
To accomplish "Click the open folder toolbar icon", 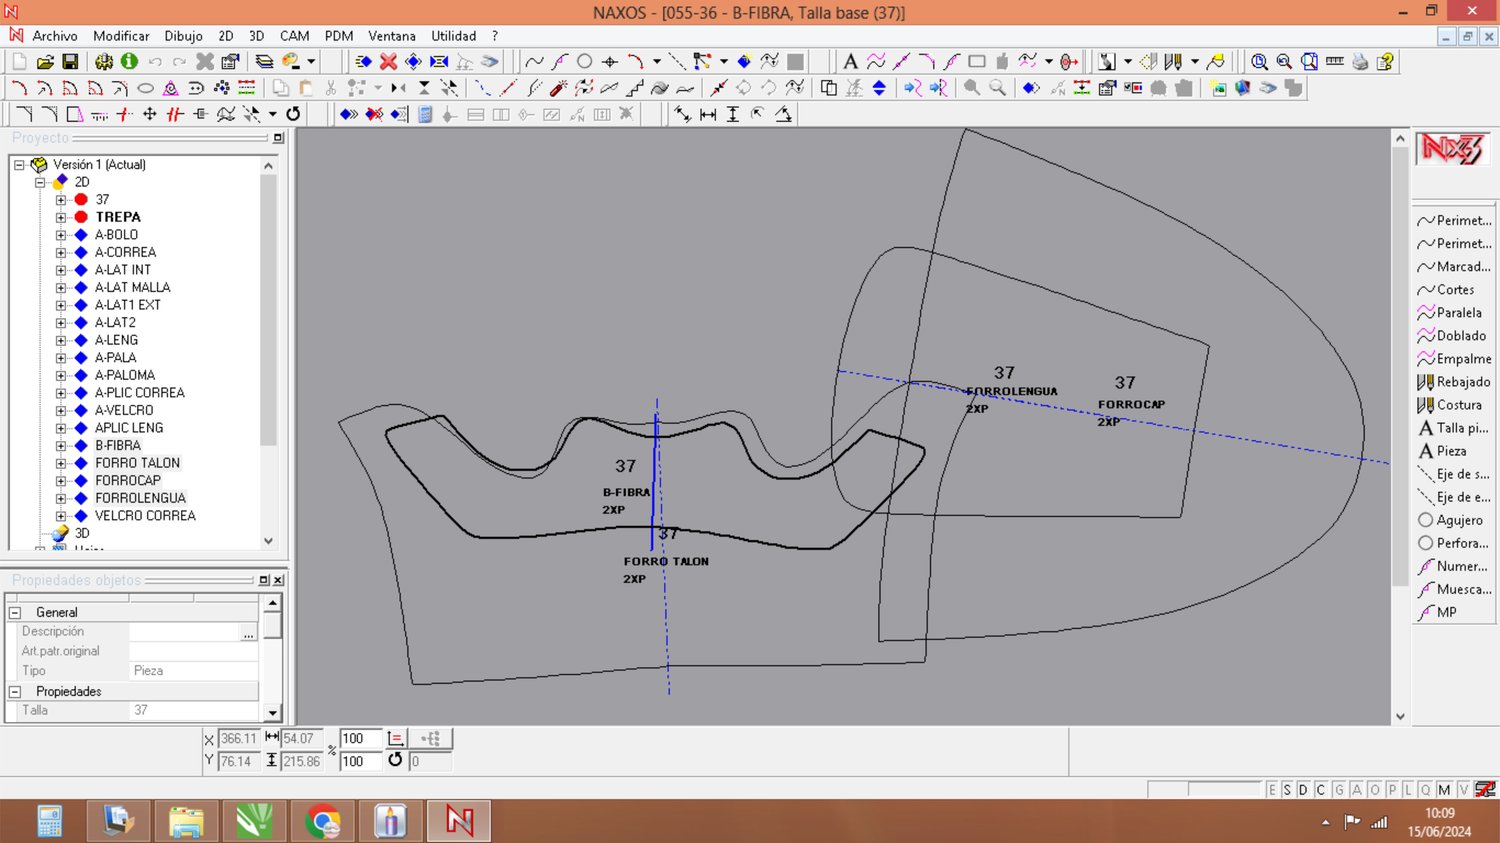I will [x=45, y=62].
